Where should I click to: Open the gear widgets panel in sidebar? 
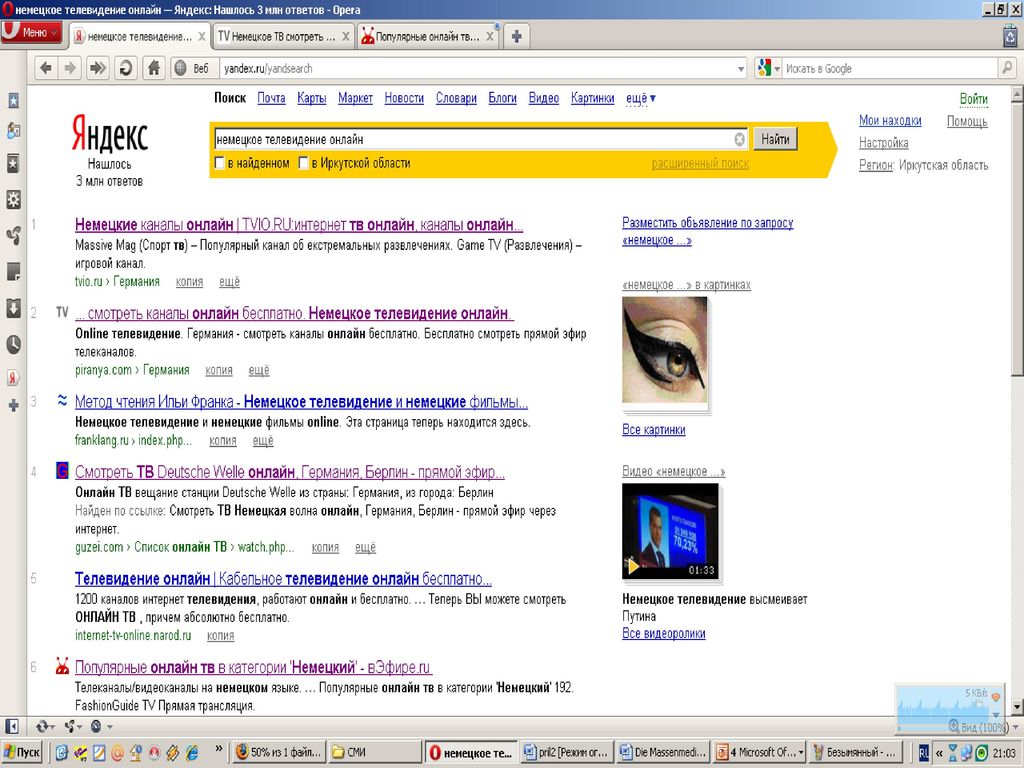coord(13,199)
